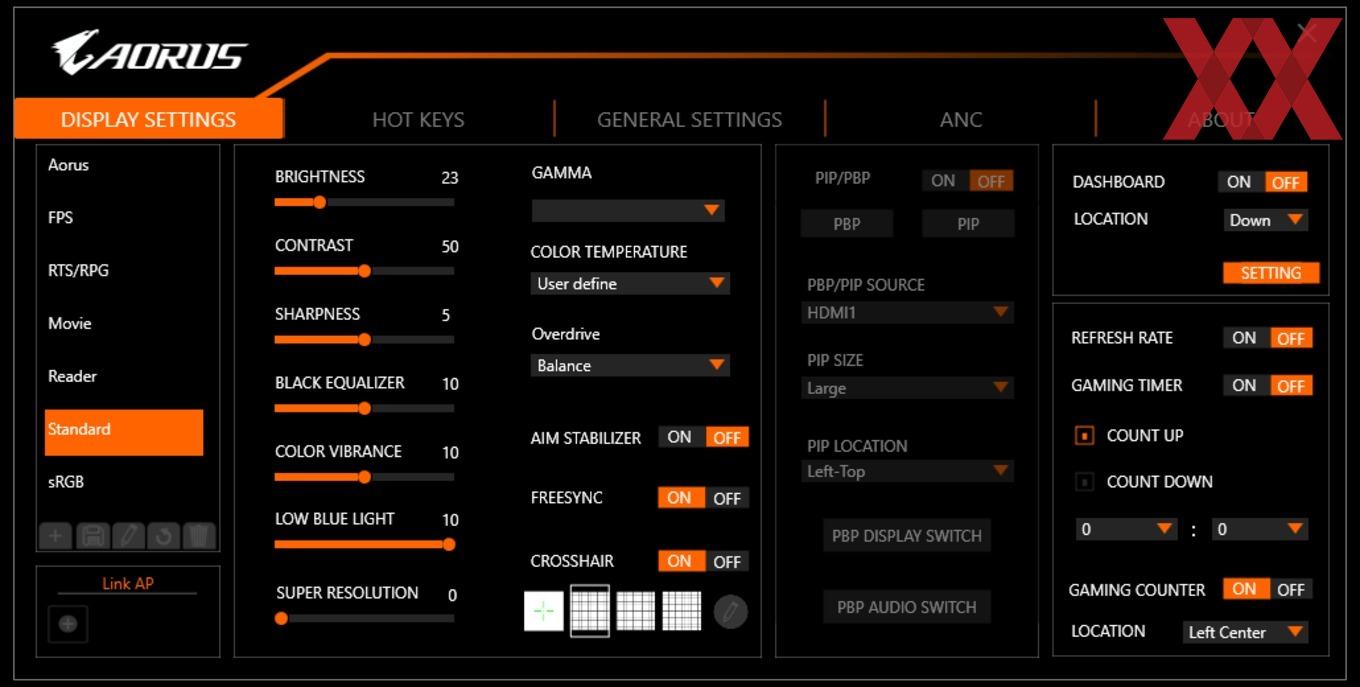
Task: Choose the green cross crosshair preset
Action: pyautogui.click(x=544, y=611)
